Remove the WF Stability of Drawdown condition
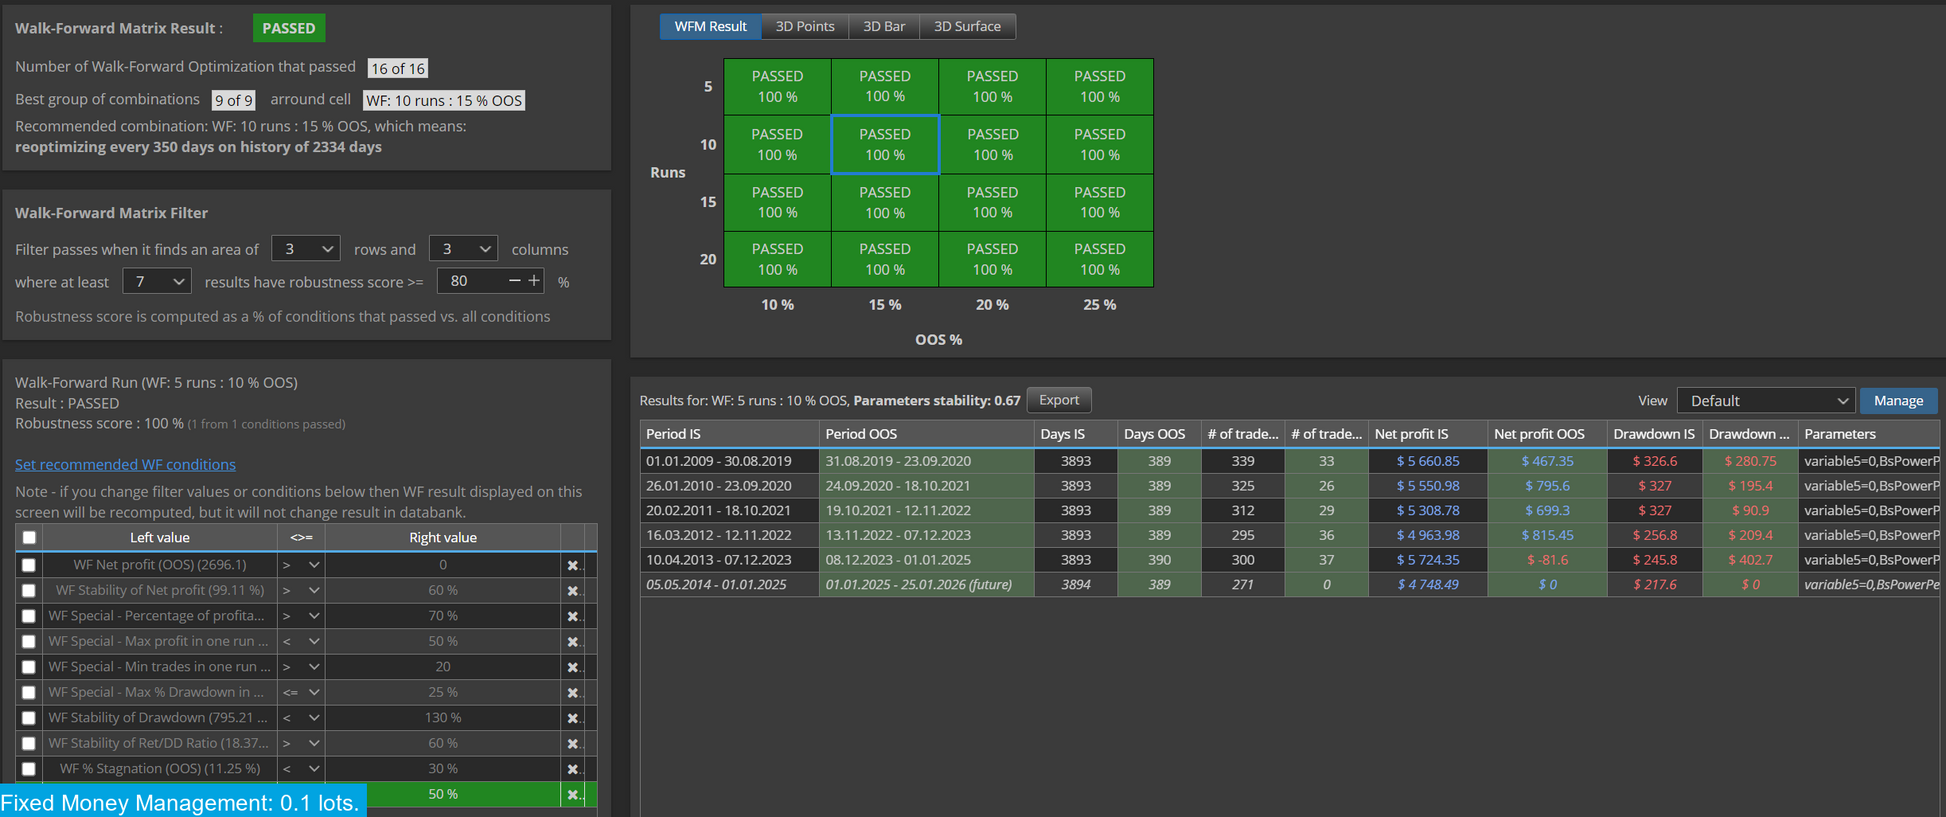Image resolution: width=1946 pixels, height=817 pixels. point(572,718)
